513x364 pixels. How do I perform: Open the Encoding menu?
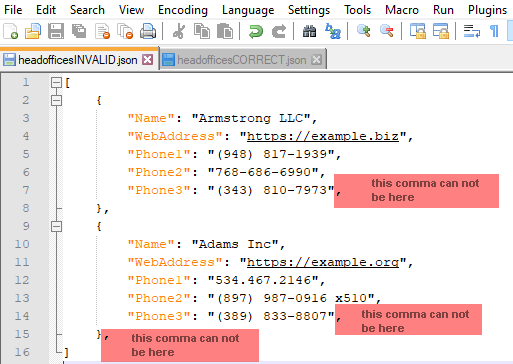tap(183, 10)
